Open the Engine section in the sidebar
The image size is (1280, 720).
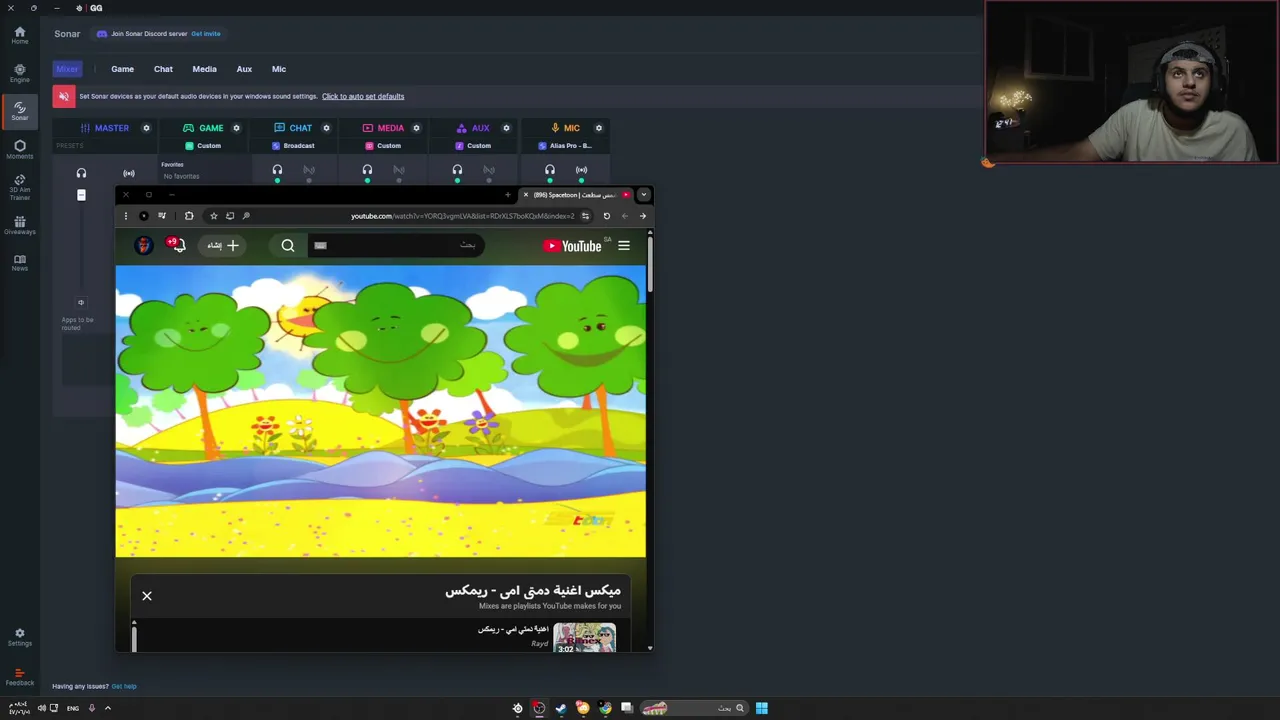(x=19, y=73)
